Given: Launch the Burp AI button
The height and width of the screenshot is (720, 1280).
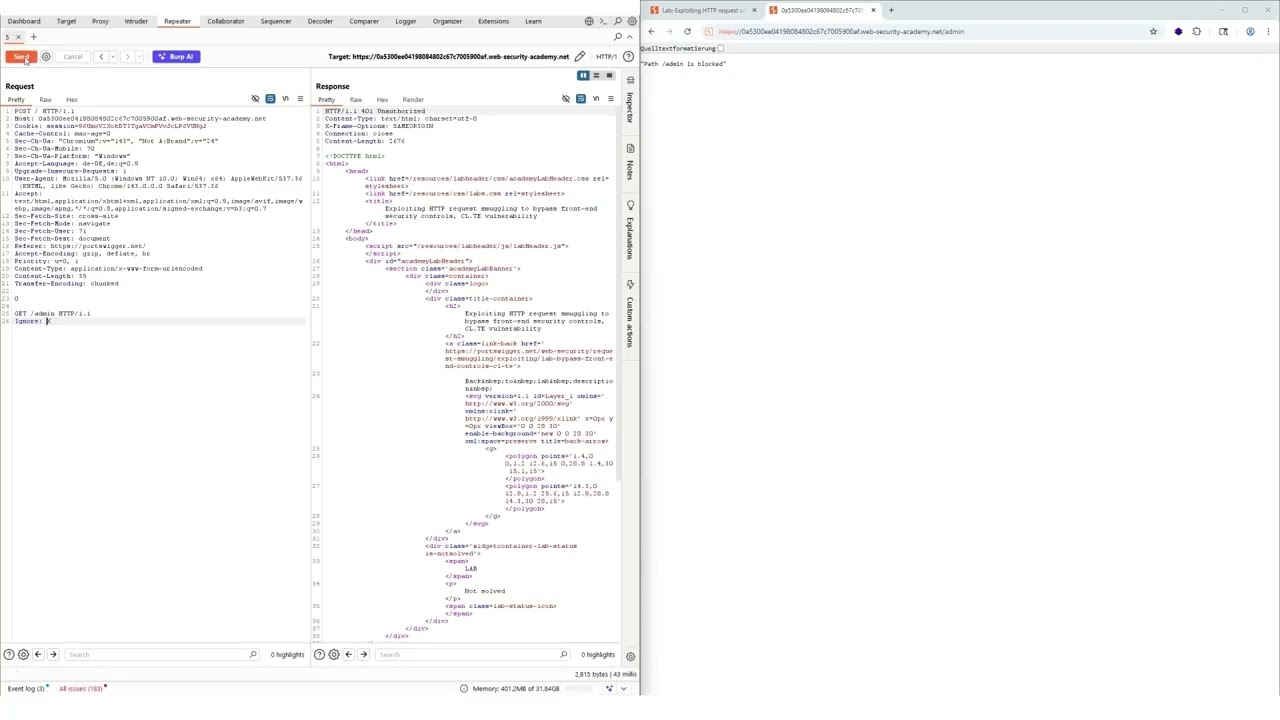Looking at the screenshot, I should click(x=176, y=57).
